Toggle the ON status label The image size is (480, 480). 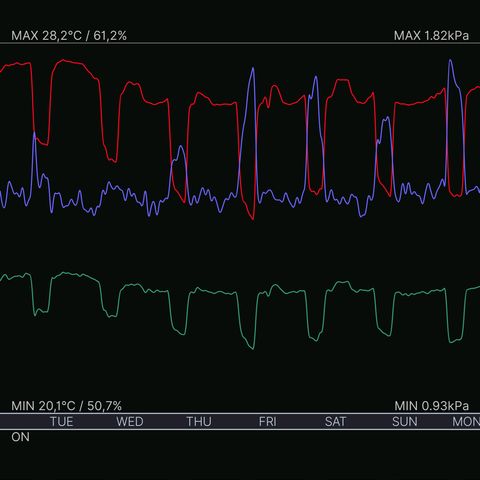tap(20, 437)
